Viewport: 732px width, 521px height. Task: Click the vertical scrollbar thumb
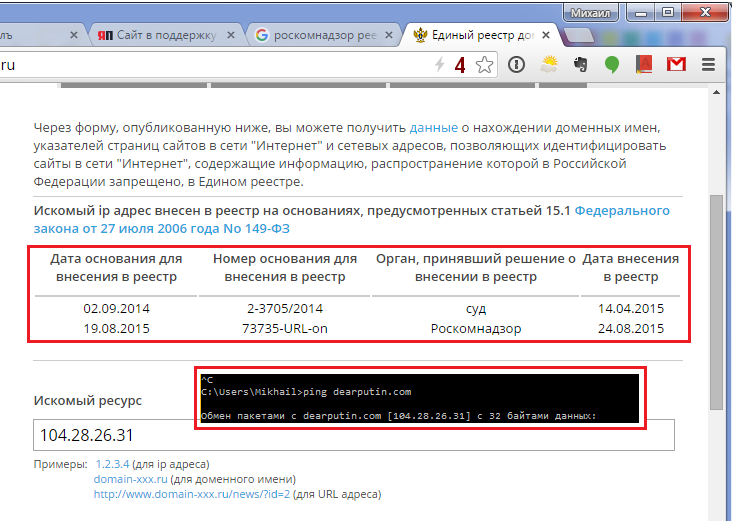tap(716, 303)
